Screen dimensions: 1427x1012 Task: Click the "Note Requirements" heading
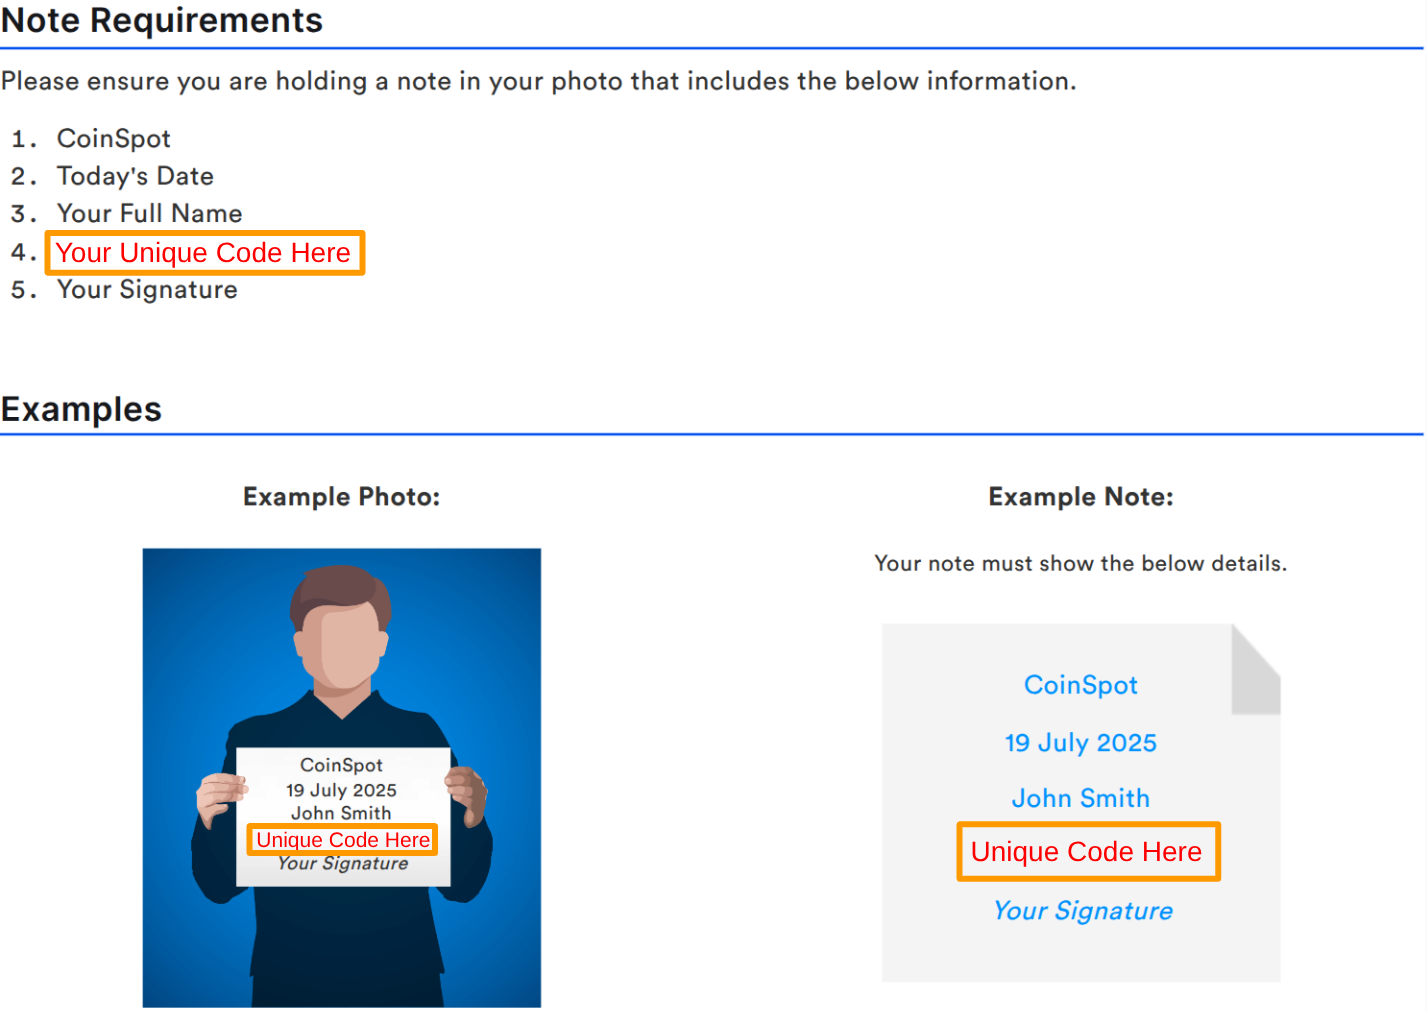(x=162, y=20)
